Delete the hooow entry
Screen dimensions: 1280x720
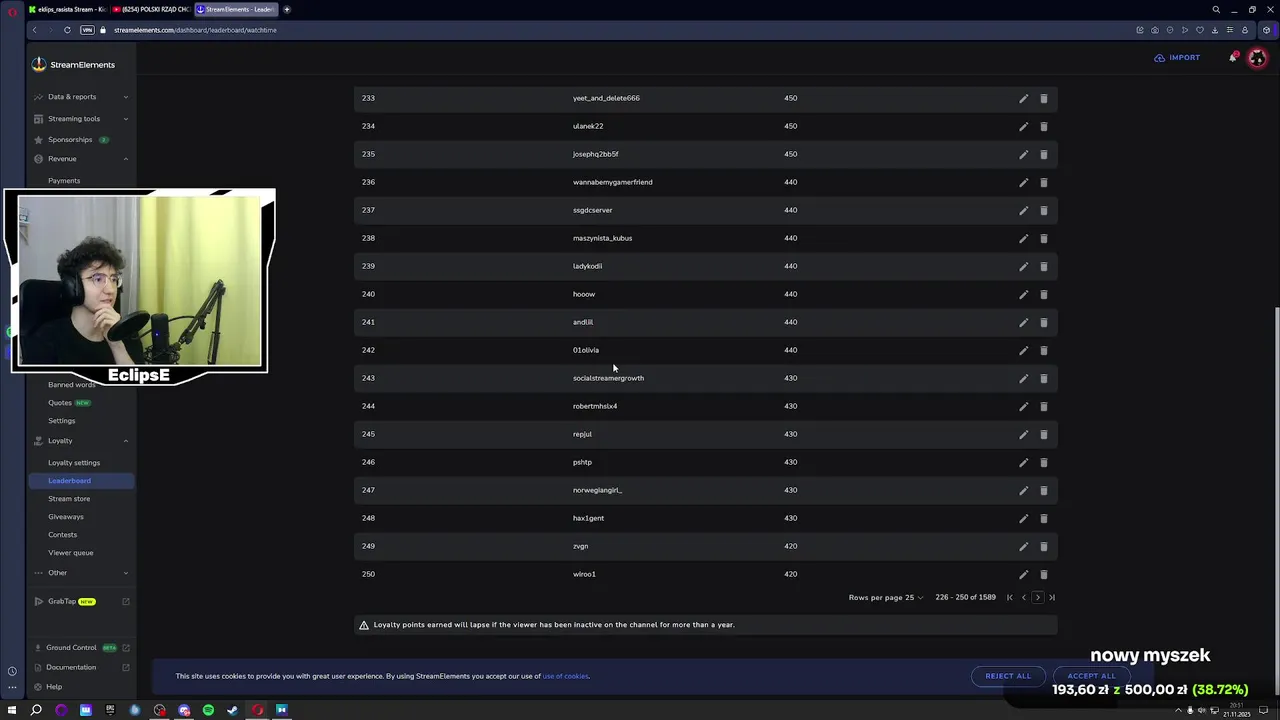pos(1043,294)
